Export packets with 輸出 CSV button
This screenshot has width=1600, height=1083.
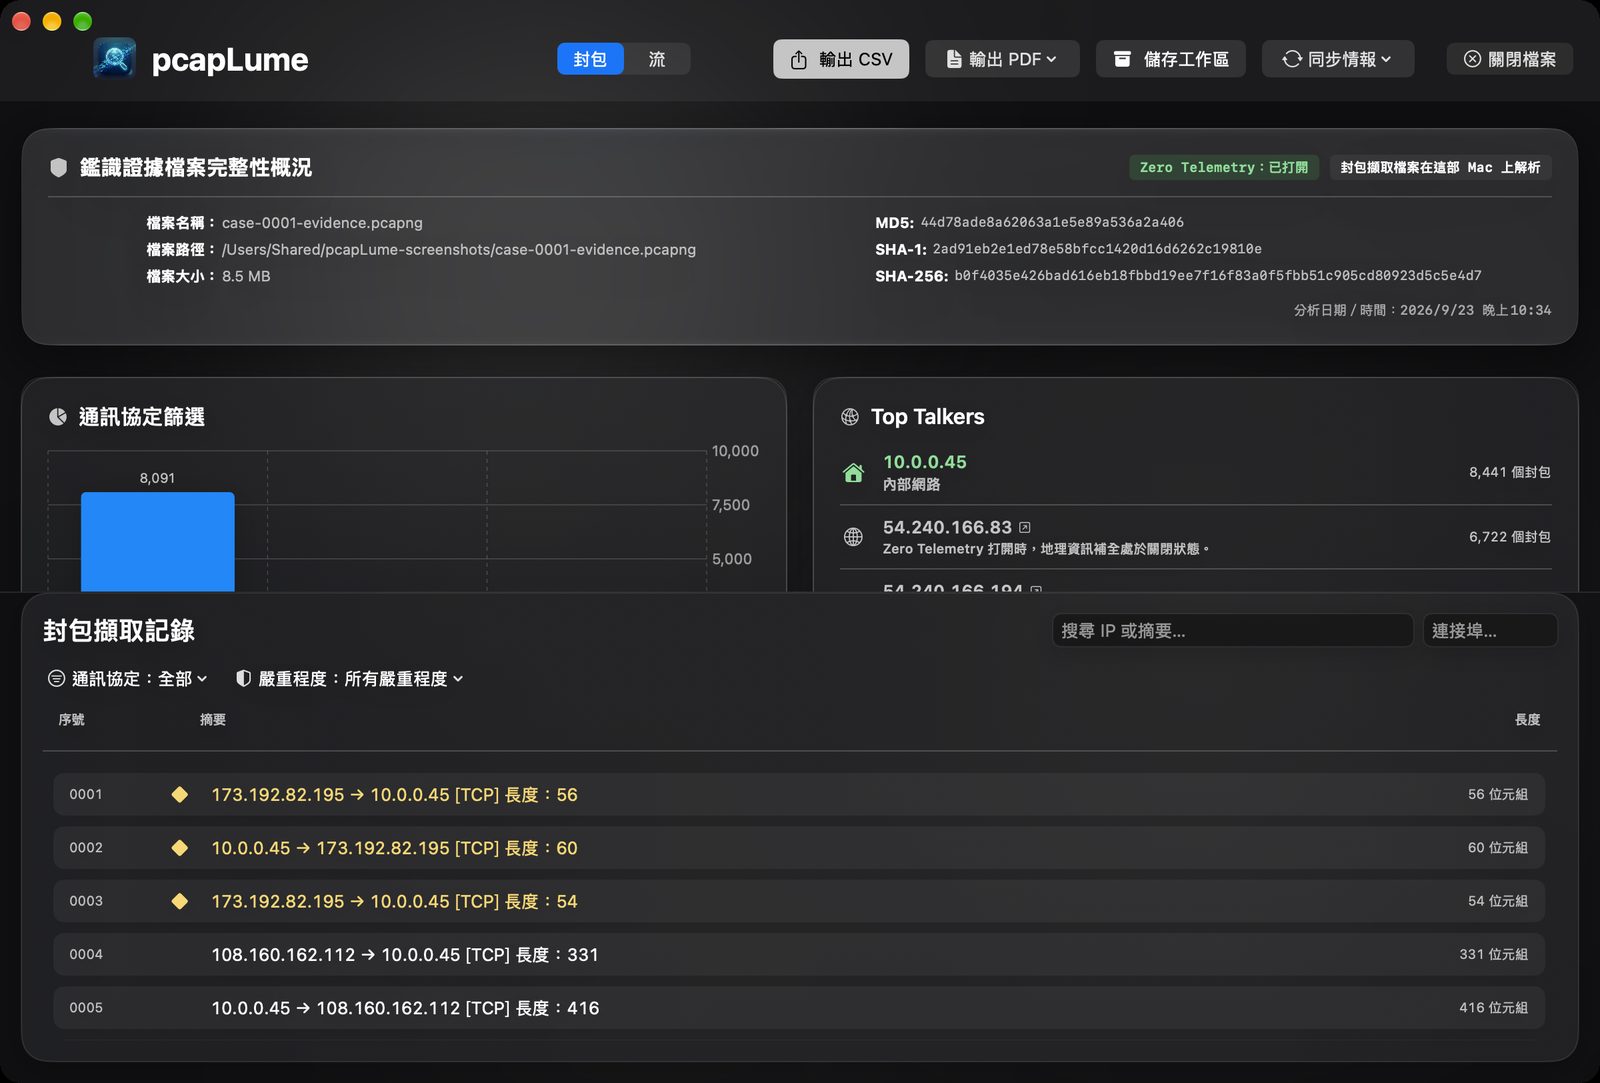point(841,59)
